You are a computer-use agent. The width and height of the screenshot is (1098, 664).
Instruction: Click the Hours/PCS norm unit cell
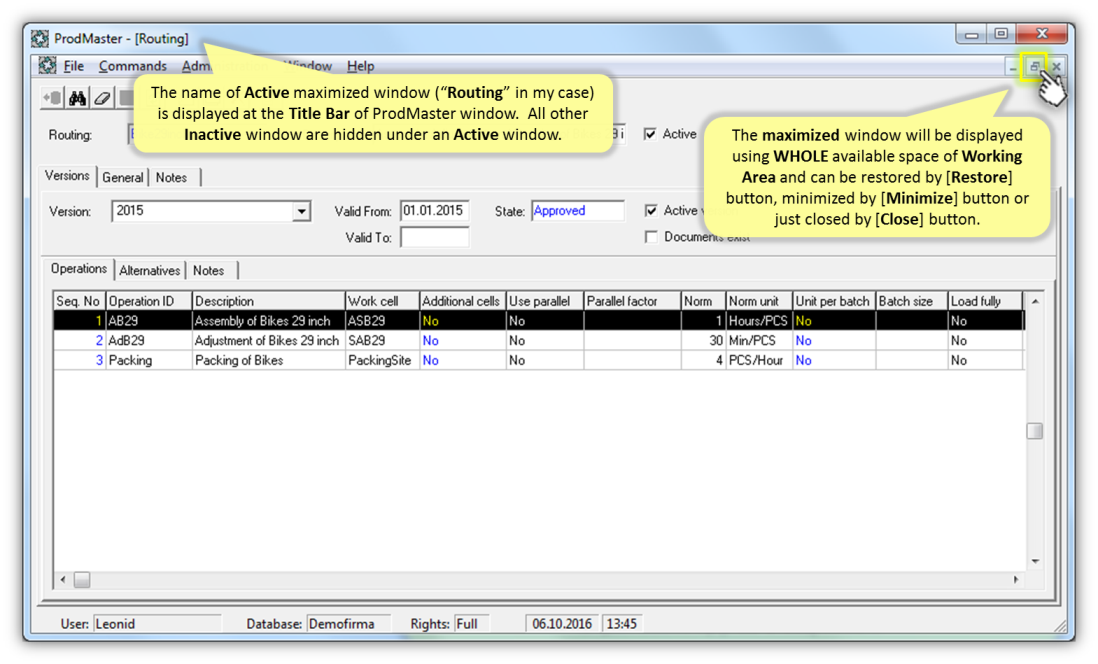click(x=758, y=321)
